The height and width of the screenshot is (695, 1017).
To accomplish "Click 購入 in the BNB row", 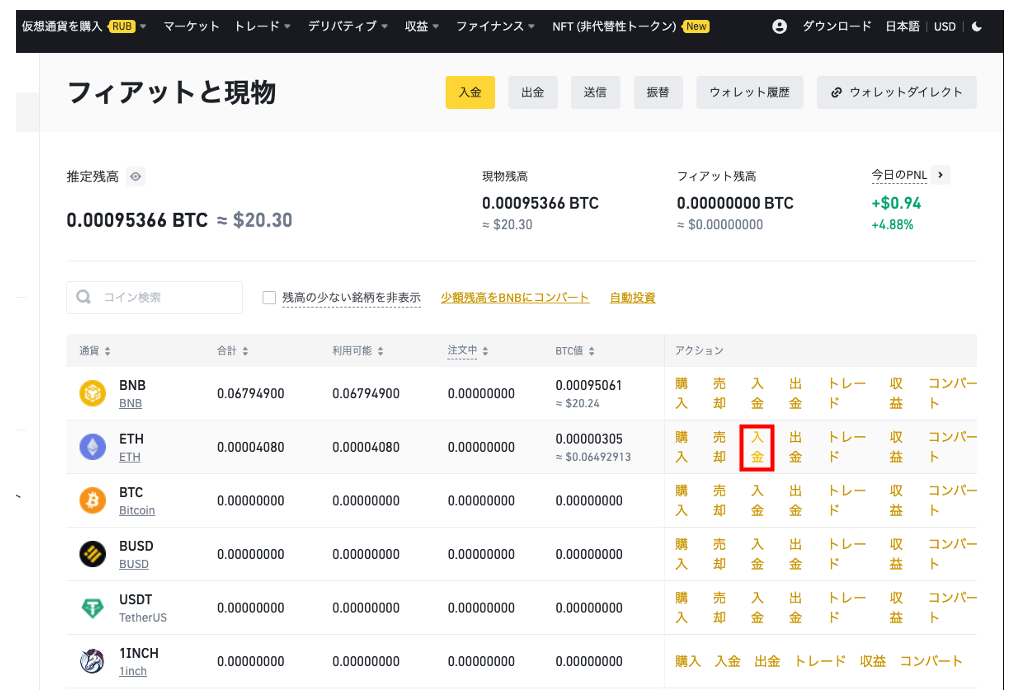I will 681,394.
